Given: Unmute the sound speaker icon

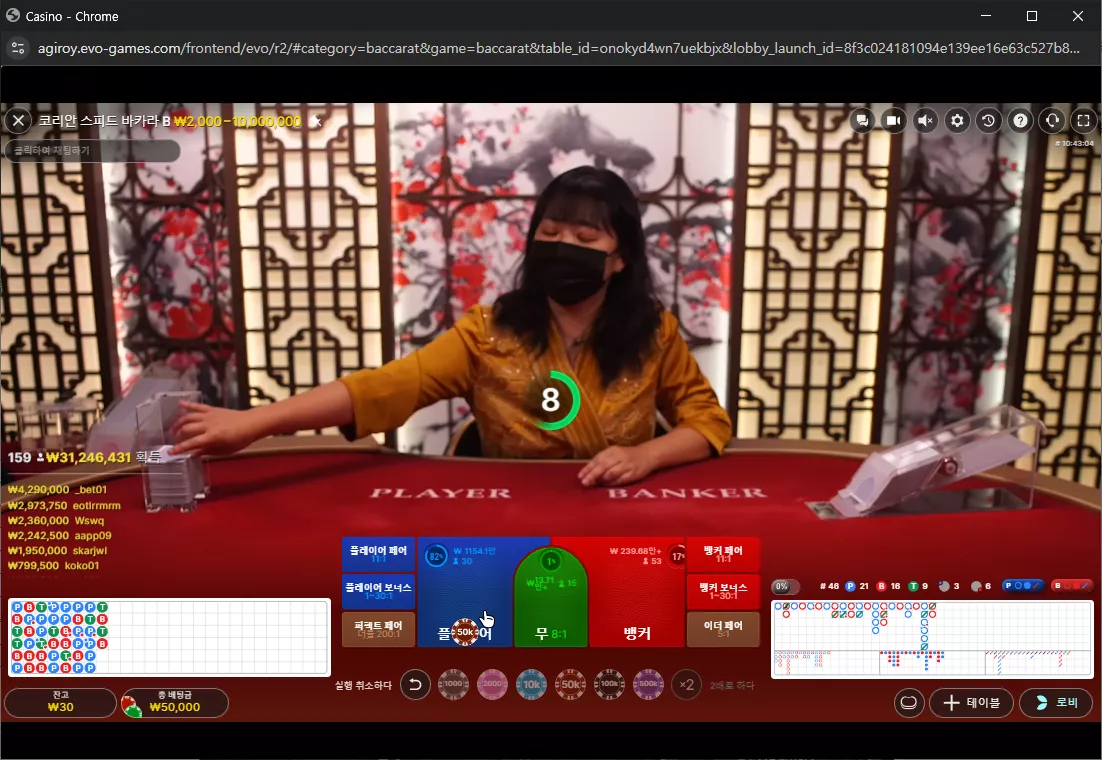Looking at the screenshot, I should tap(926, 121).
